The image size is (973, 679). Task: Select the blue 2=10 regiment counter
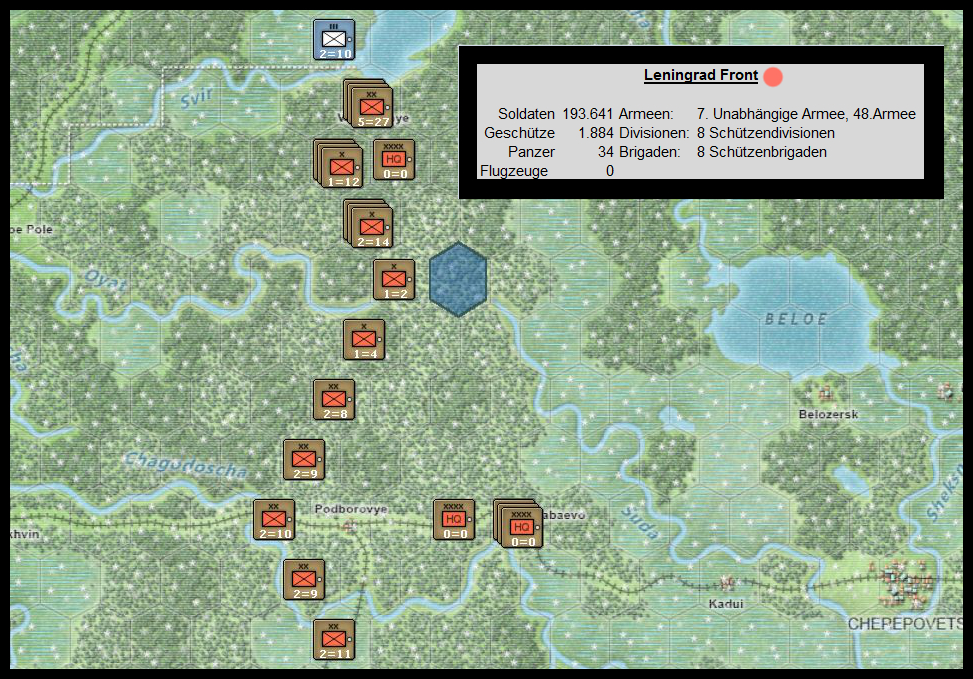click(x=334, y=40)
